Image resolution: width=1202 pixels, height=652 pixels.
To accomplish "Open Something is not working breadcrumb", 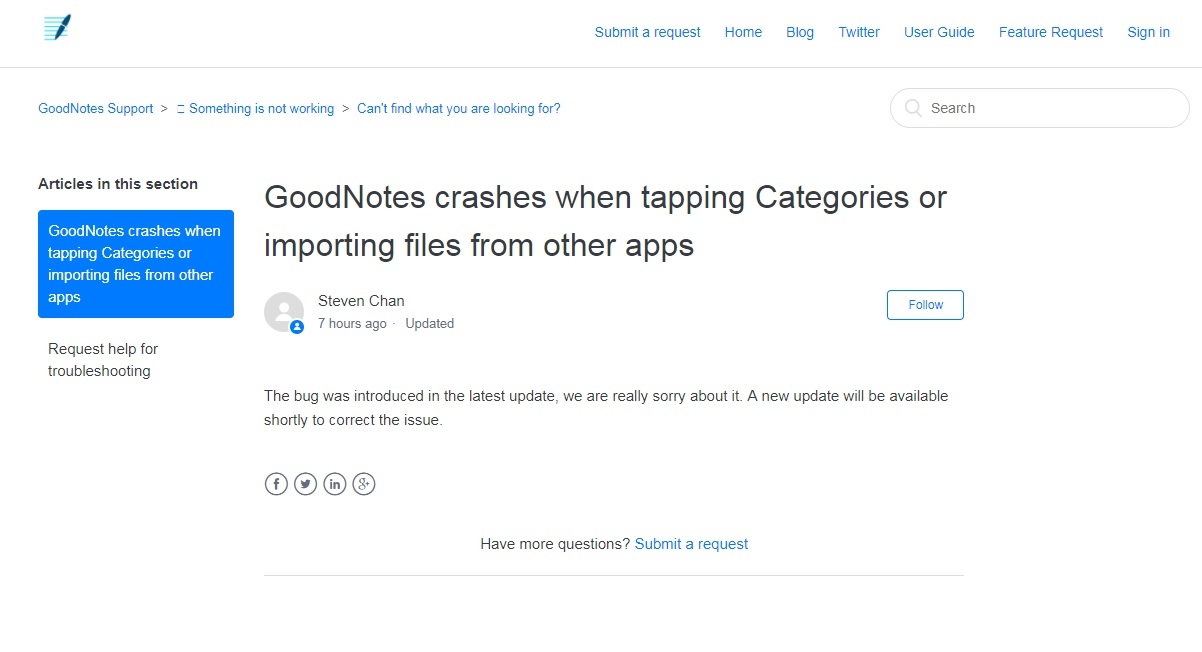I will [x=255, y=108].
